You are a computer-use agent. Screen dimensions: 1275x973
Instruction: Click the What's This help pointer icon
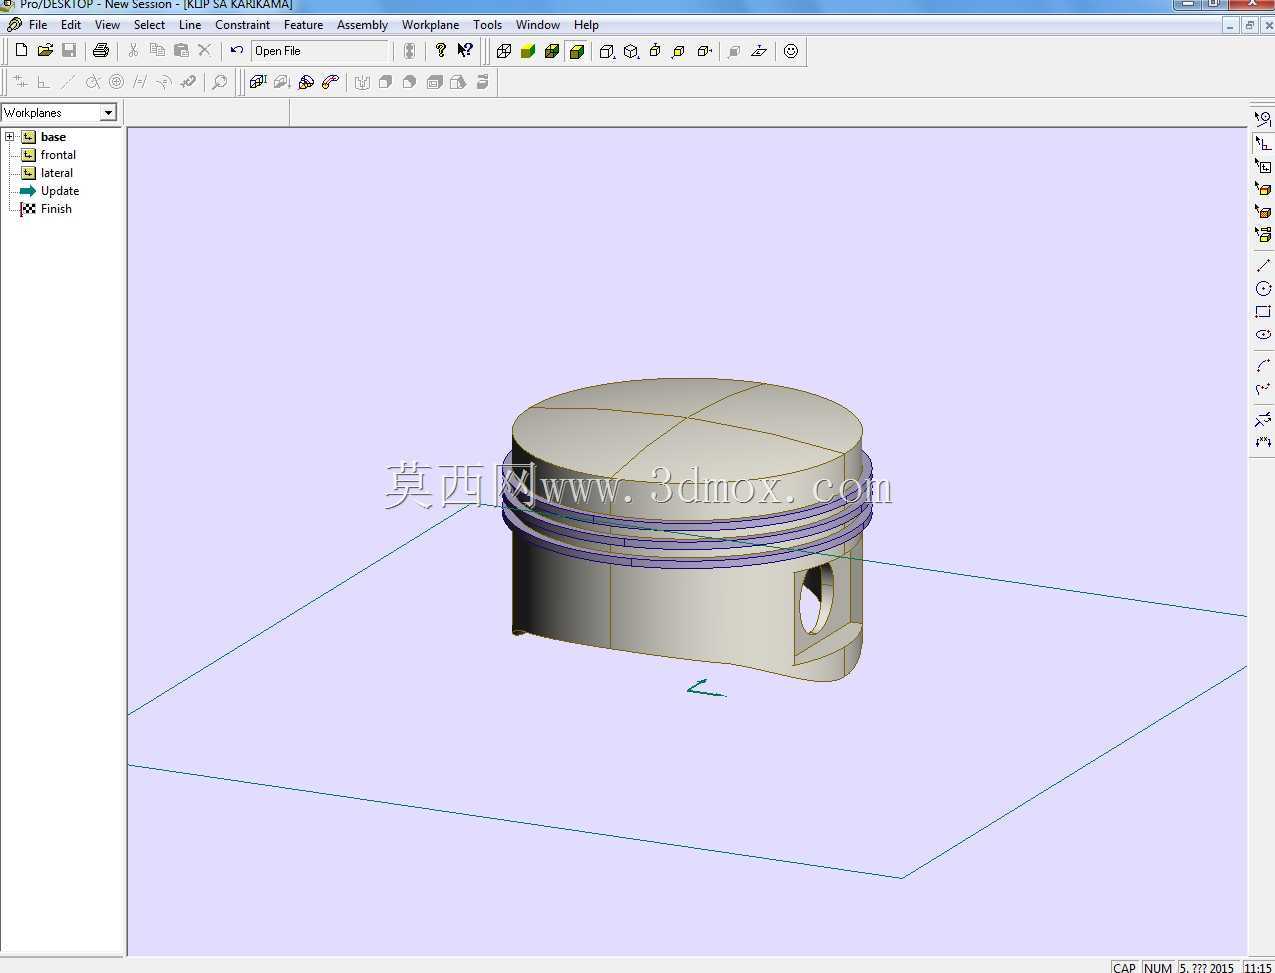(465, 50)
